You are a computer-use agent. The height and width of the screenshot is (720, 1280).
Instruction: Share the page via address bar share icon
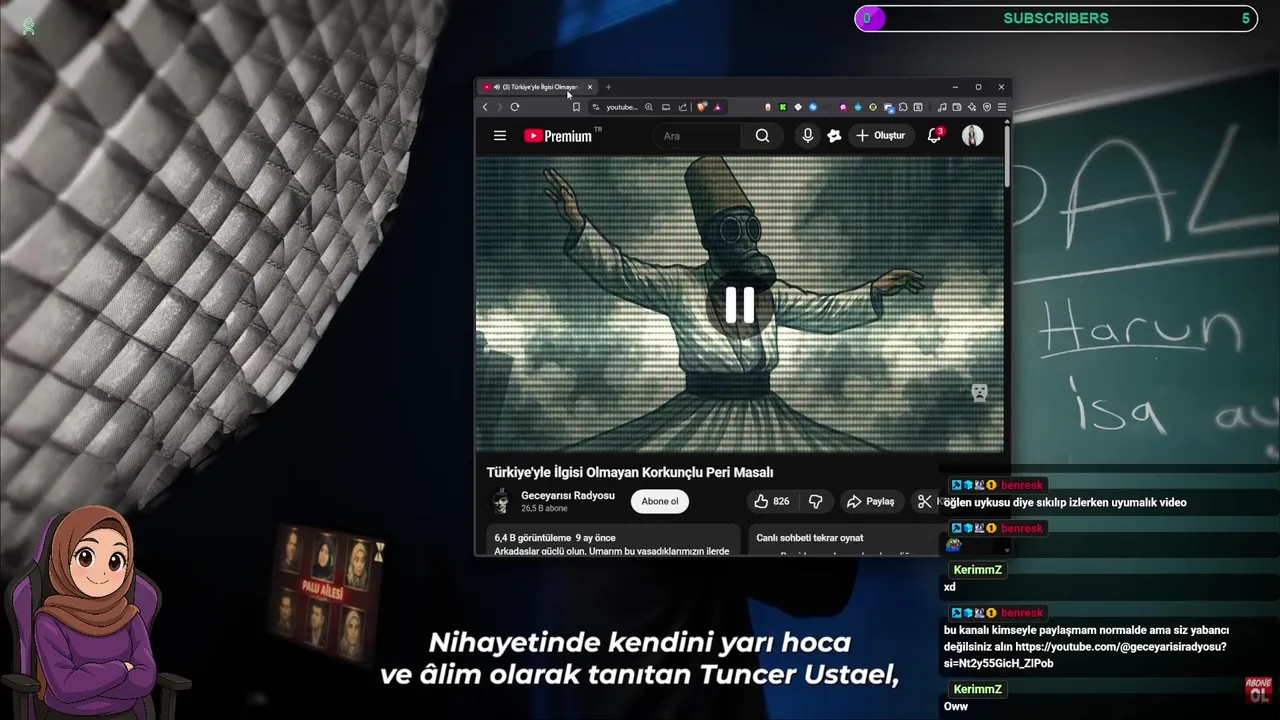(683, 107)
